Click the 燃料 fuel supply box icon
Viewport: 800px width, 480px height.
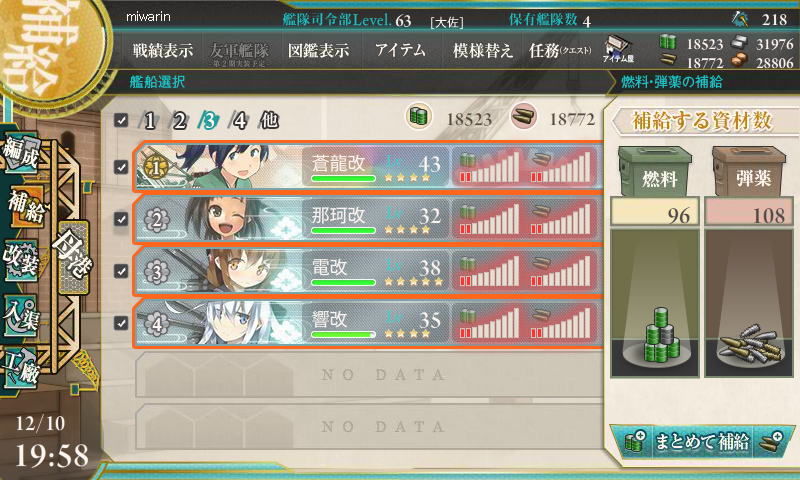(x=655, y=171)
